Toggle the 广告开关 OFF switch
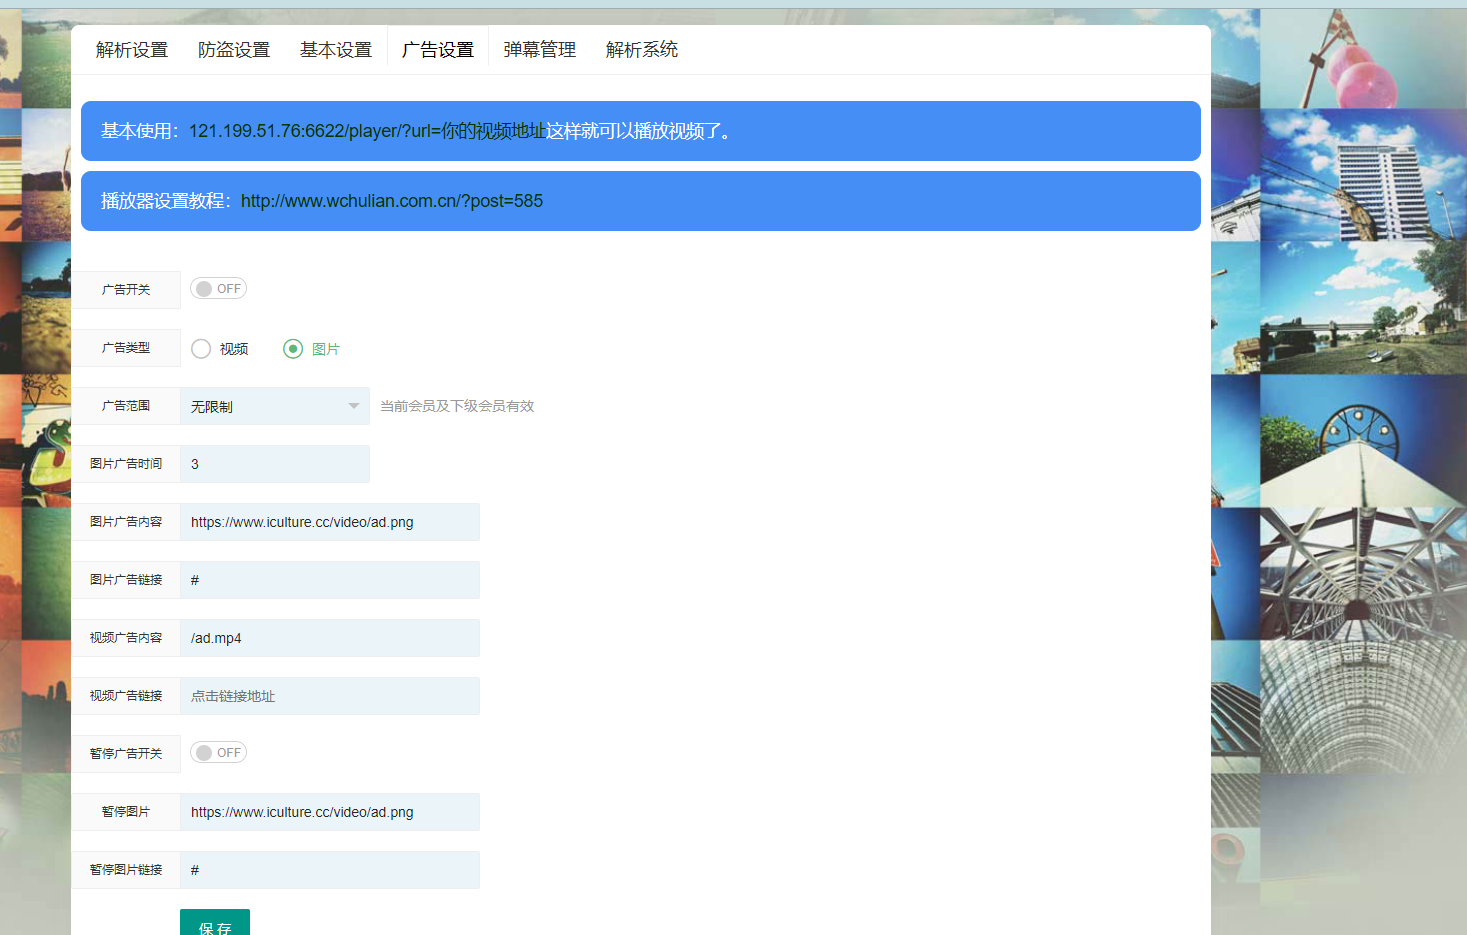This screenshot has height=935, width=1467. [218, 289]
